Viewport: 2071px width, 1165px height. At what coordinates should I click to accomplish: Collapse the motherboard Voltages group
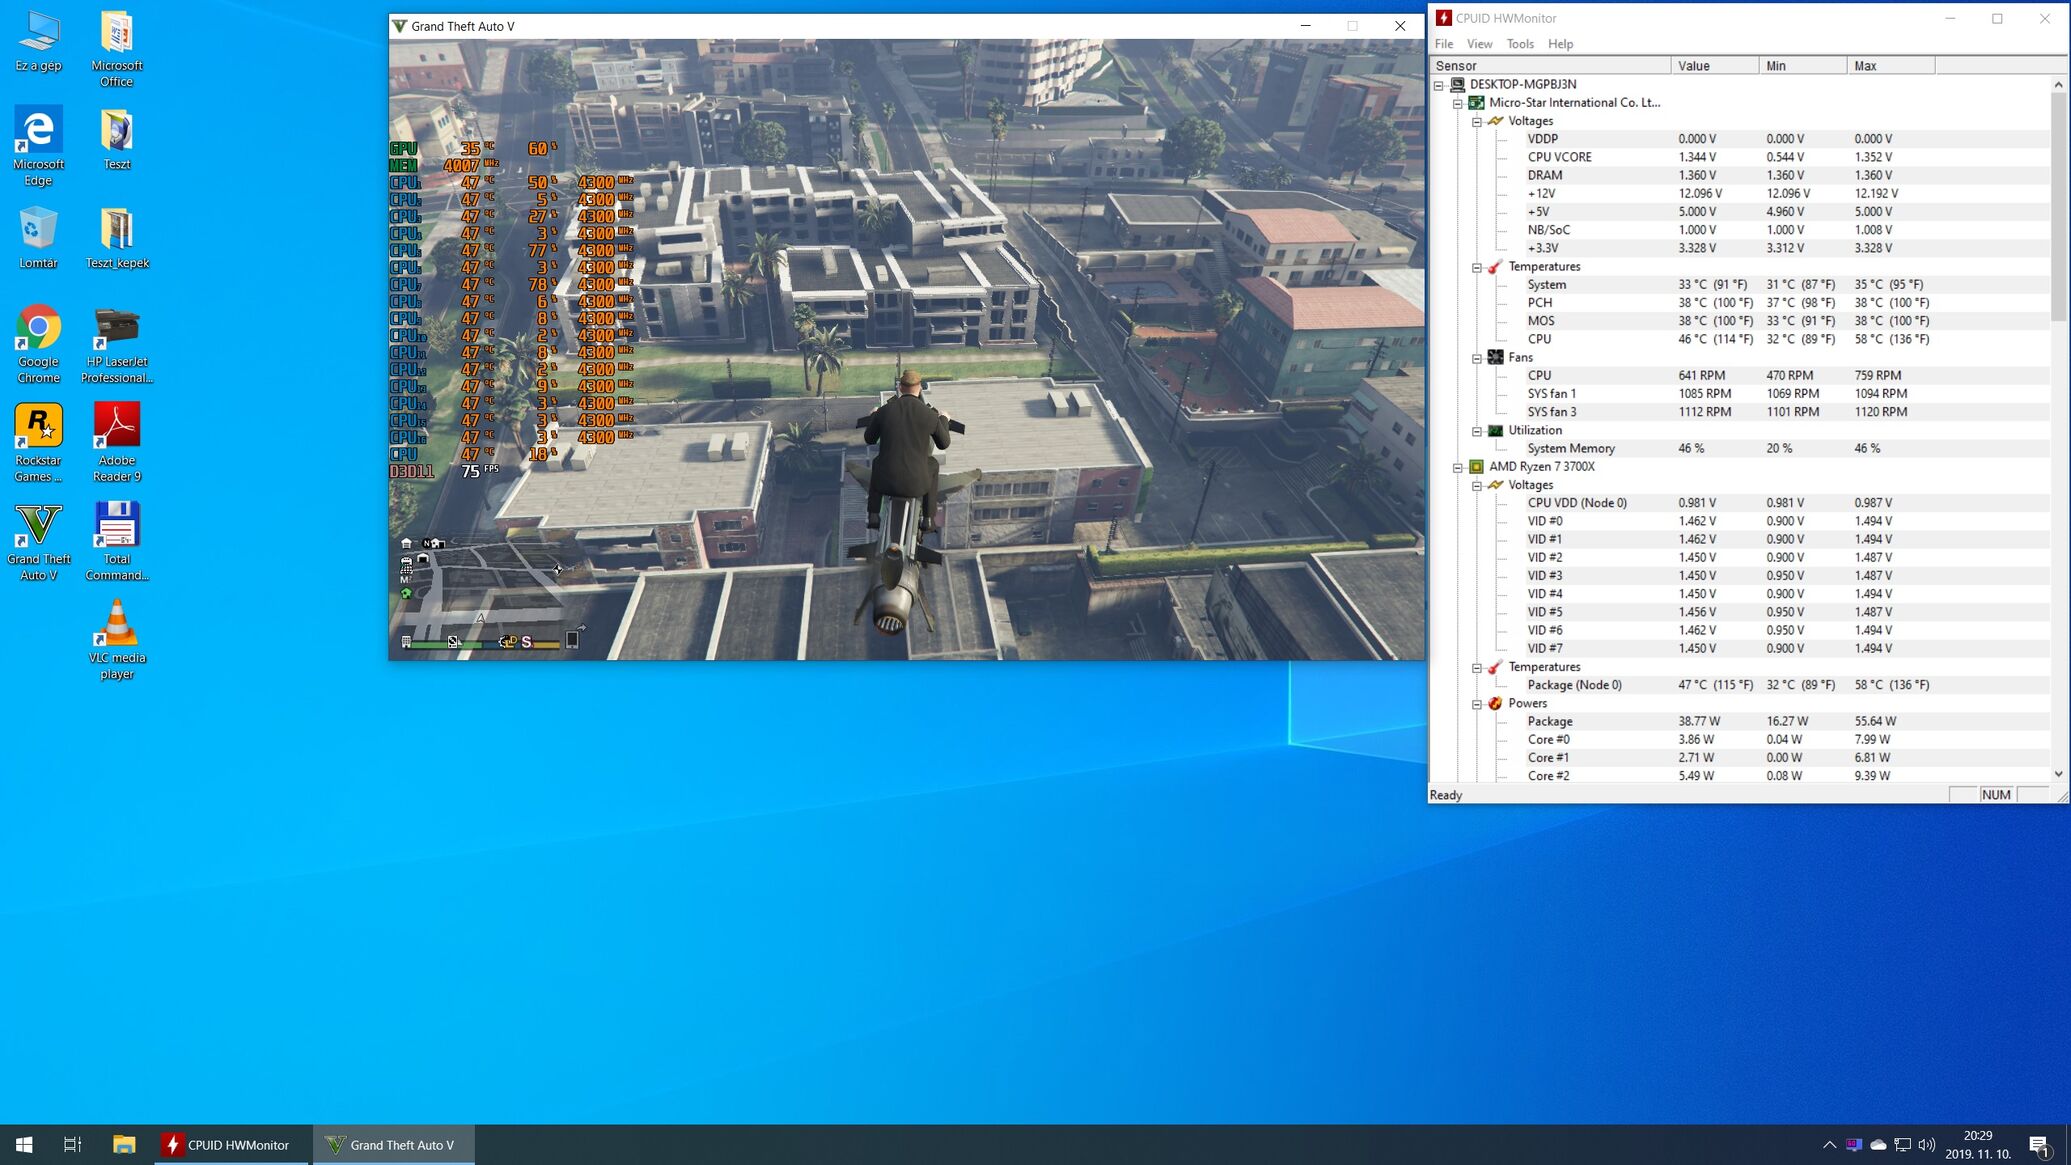[1477, 121]
